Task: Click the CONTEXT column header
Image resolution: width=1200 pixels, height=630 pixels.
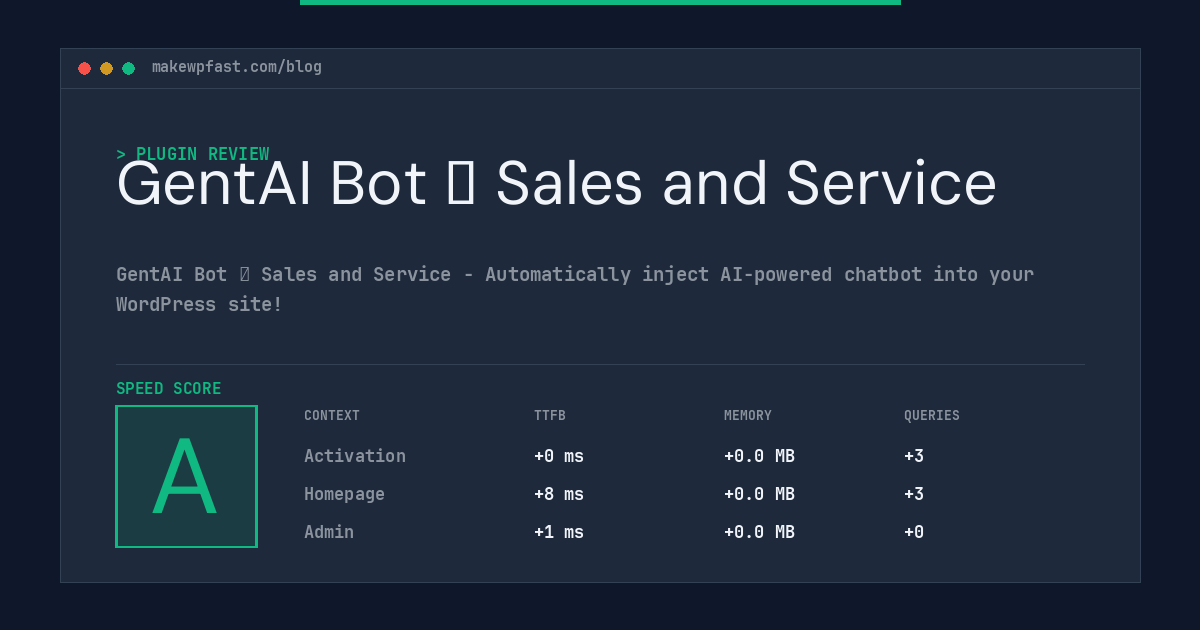Action: coord(332,416)
